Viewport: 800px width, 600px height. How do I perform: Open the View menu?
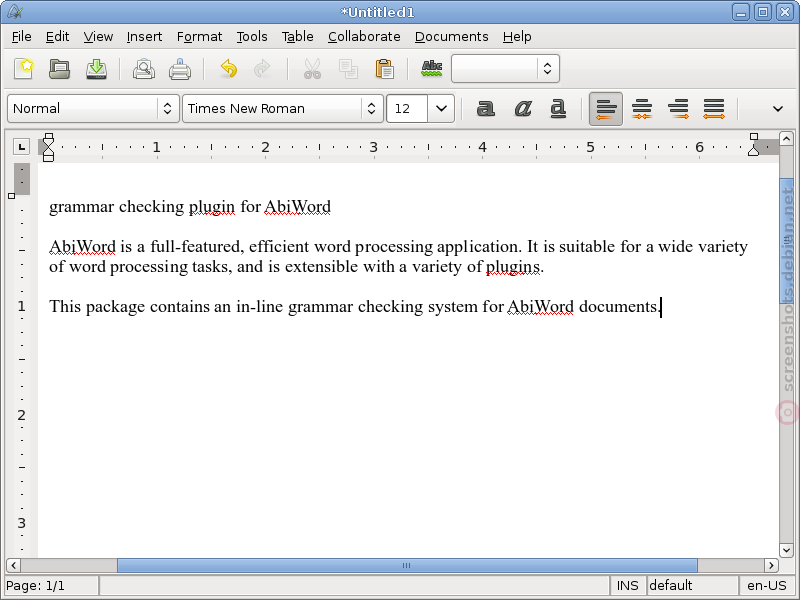point(98,37)
